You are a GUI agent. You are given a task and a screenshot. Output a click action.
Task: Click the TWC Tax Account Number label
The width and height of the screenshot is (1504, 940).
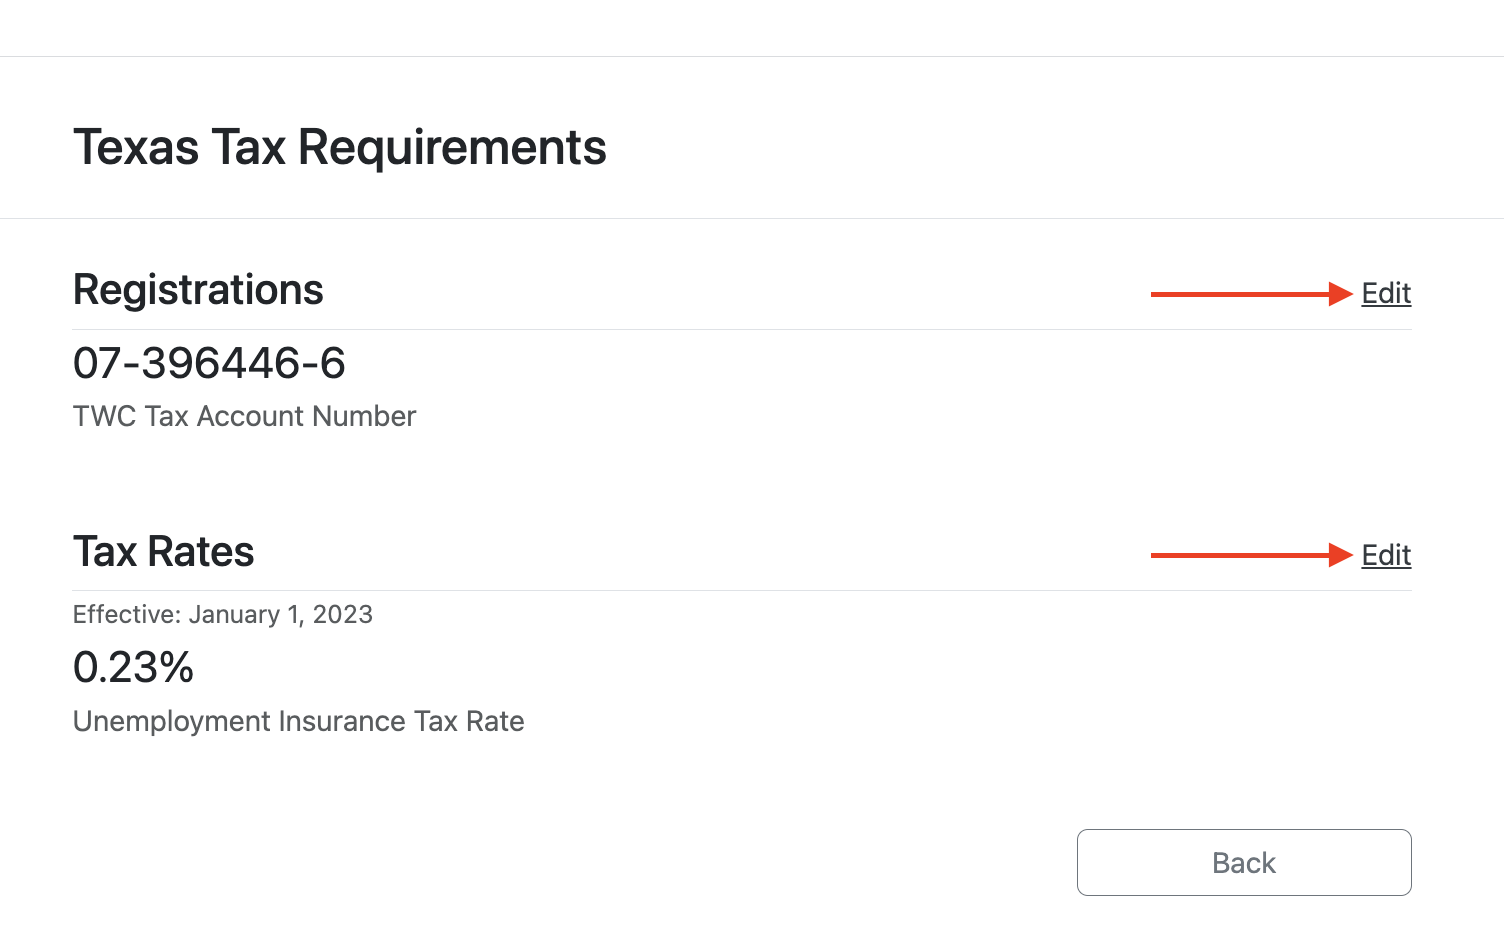pyautogui.click(x=244, y=416)
